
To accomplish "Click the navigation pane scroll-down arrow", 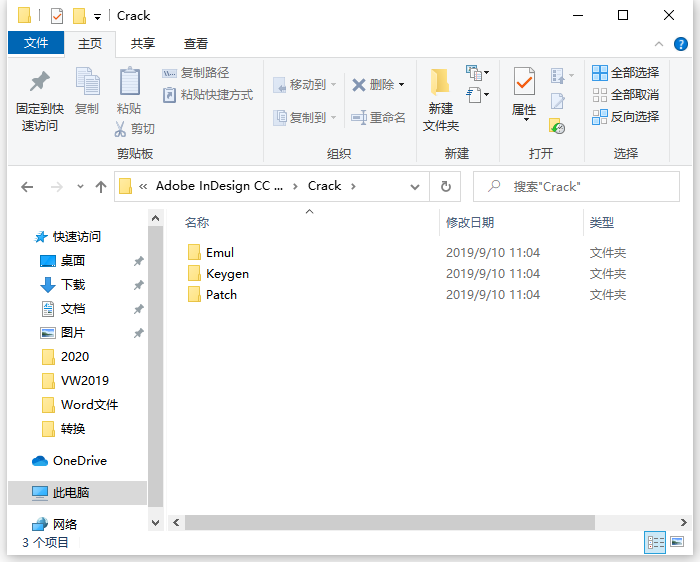I will [x=155, y=523].
